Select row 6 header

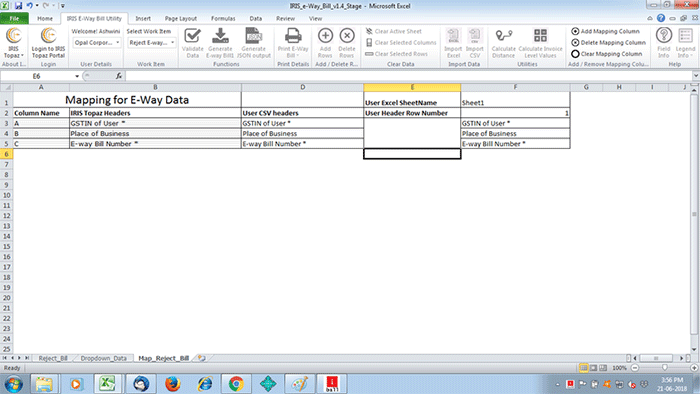[6, 154]
